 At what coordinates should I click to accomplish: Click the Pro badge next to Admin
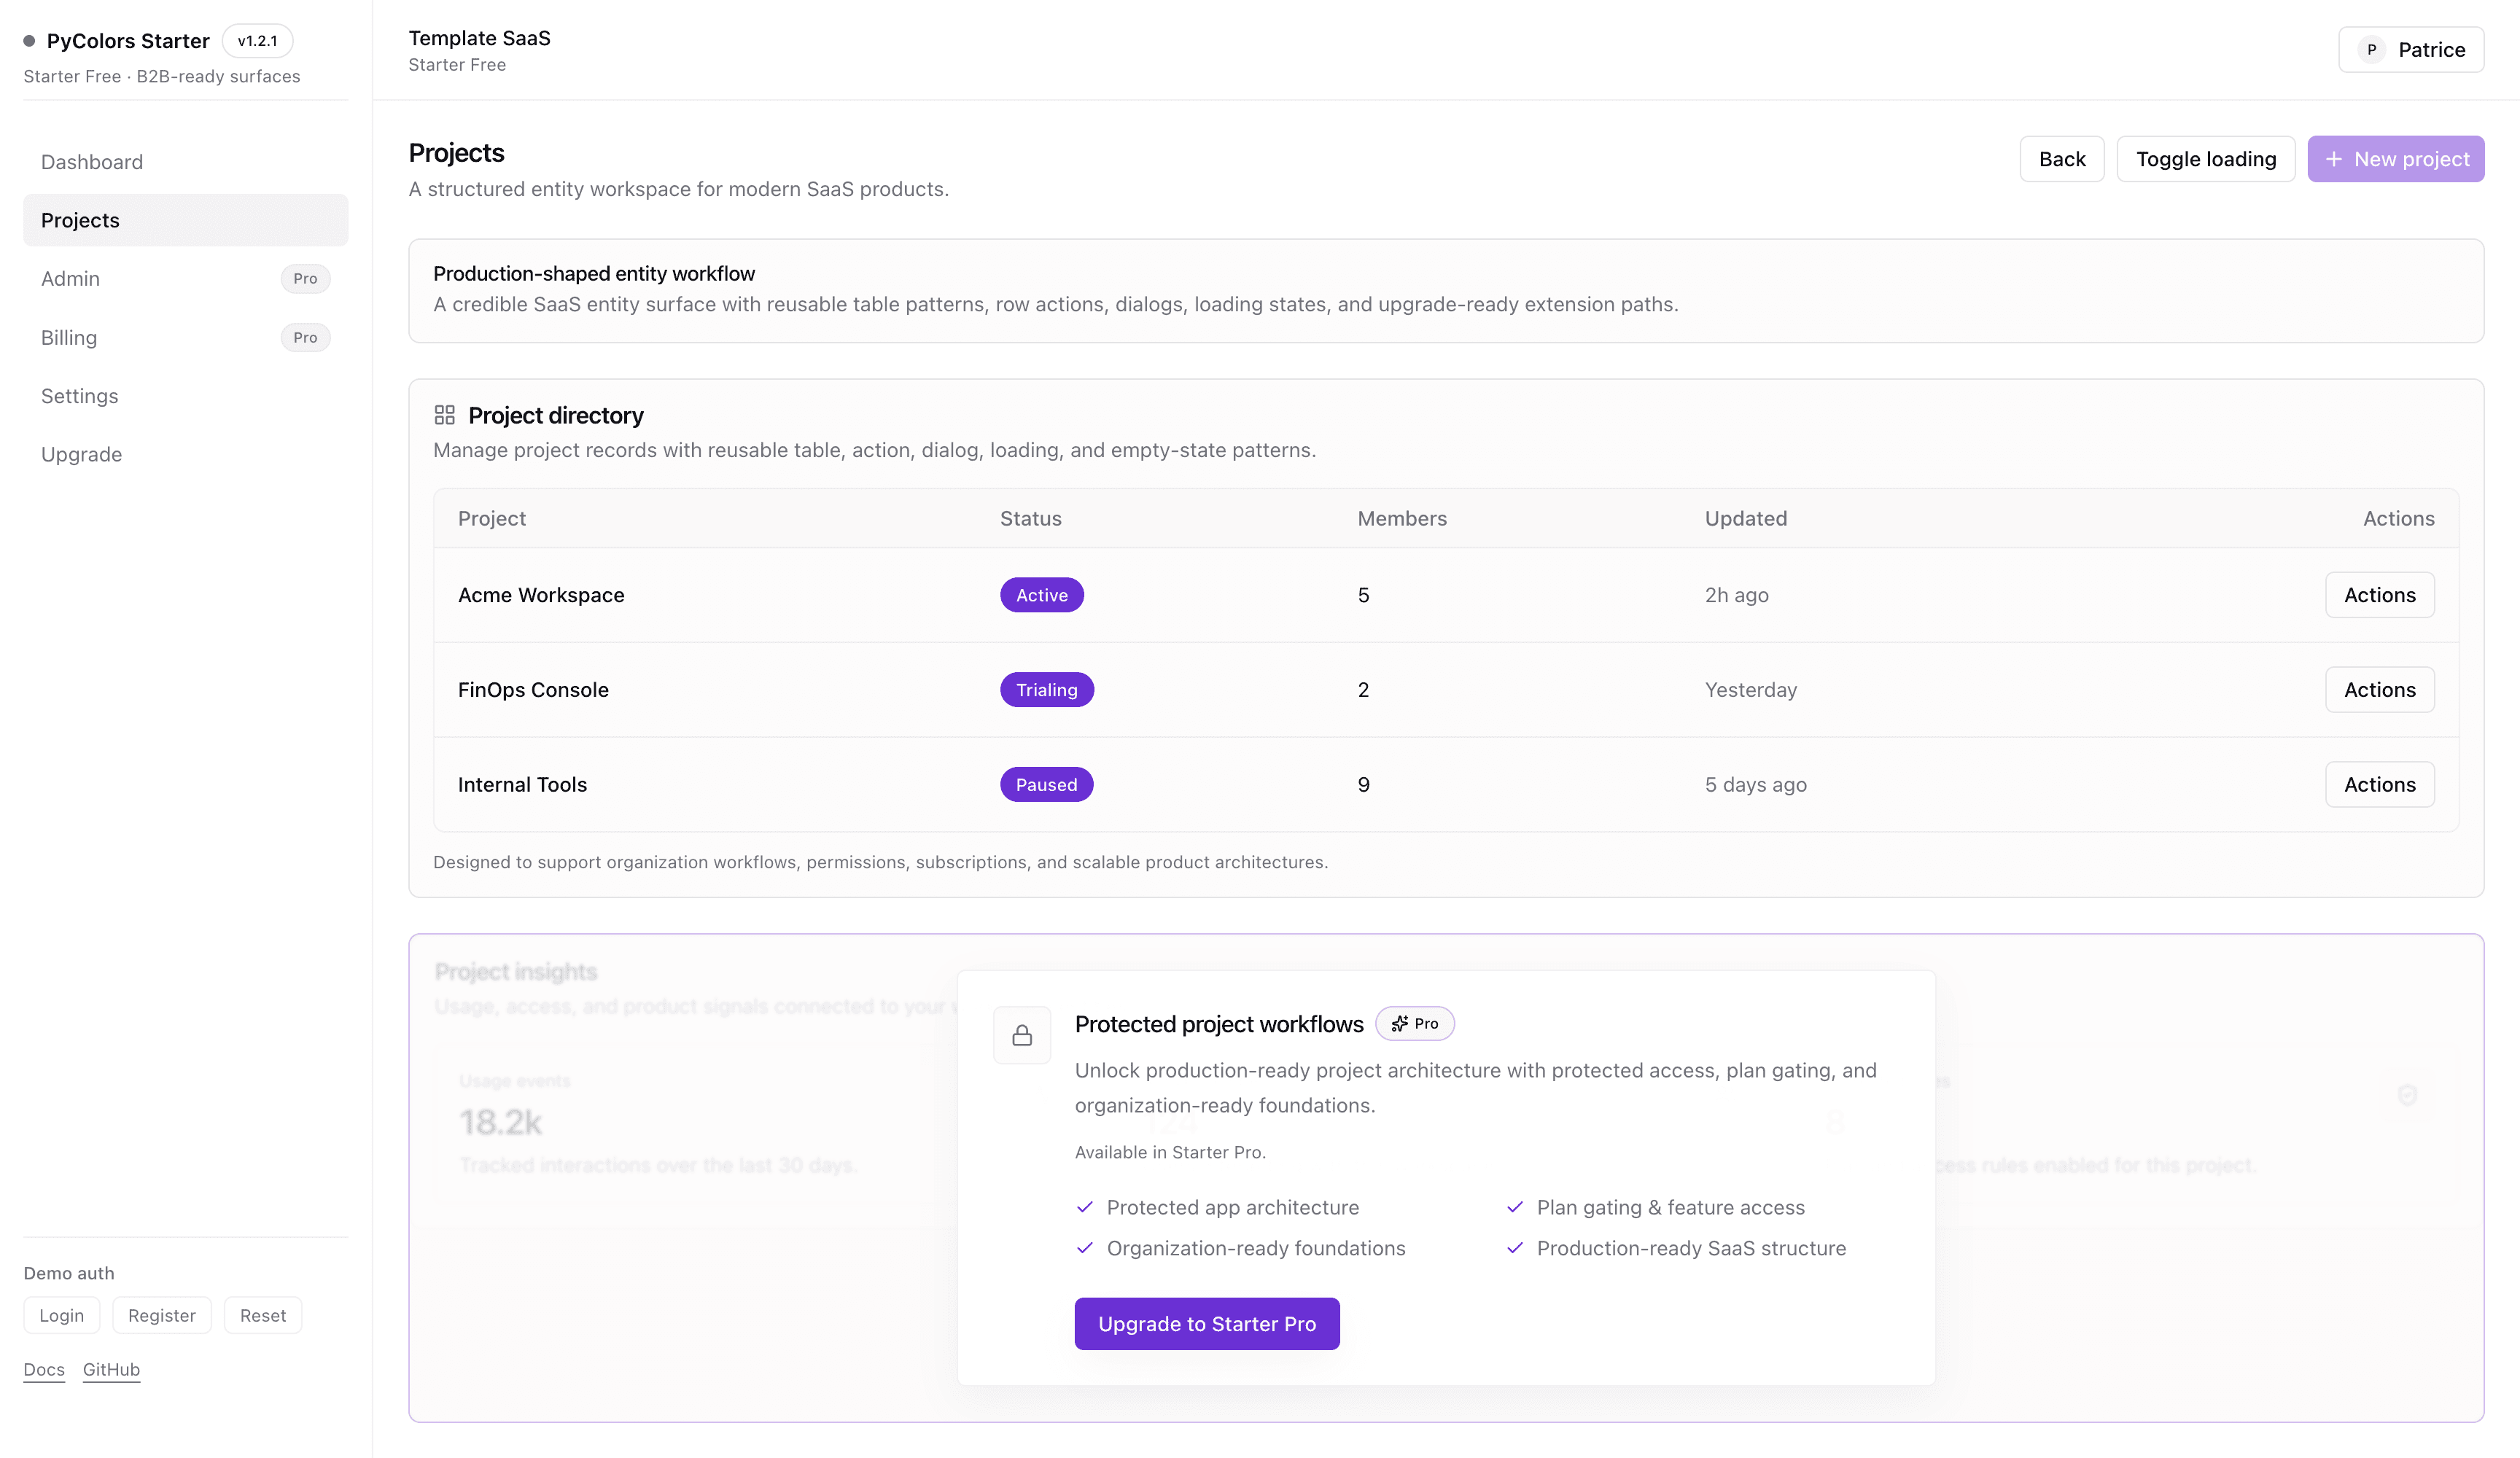click(x=305, y=279)
